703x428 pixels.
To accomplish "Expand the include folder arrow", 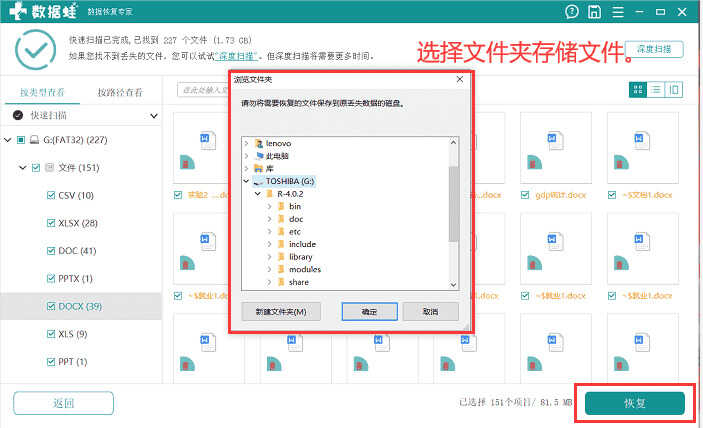I will point(269,244).
